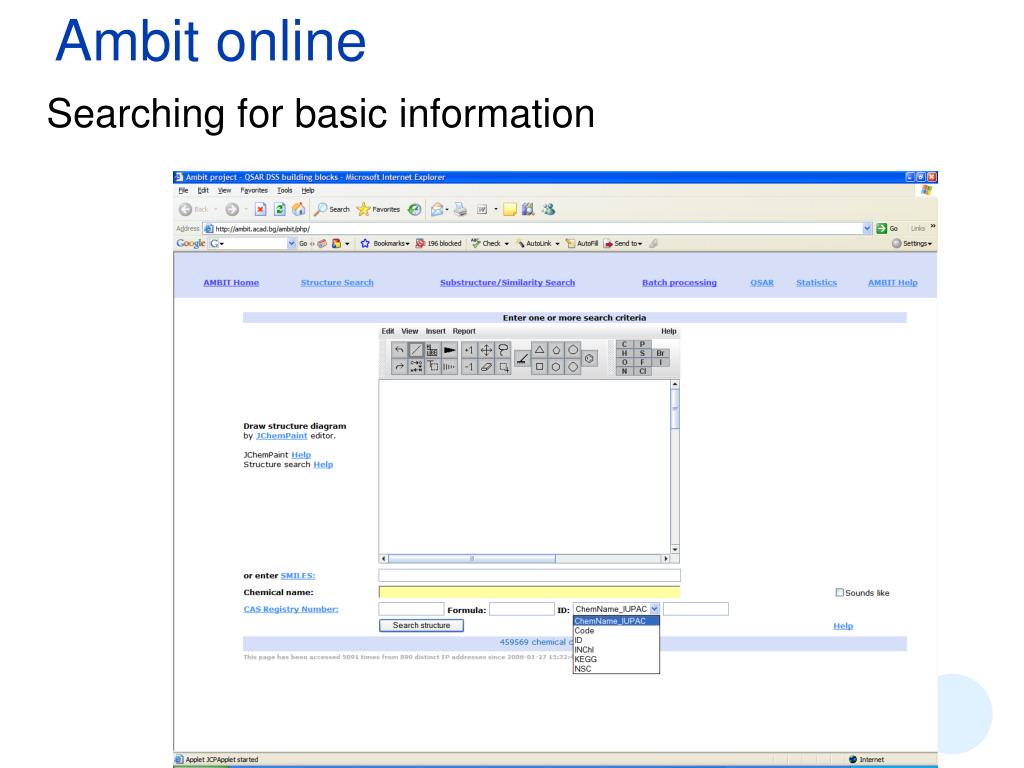
Task: Click the yellow Chemical name field
Action: (530, 592)
